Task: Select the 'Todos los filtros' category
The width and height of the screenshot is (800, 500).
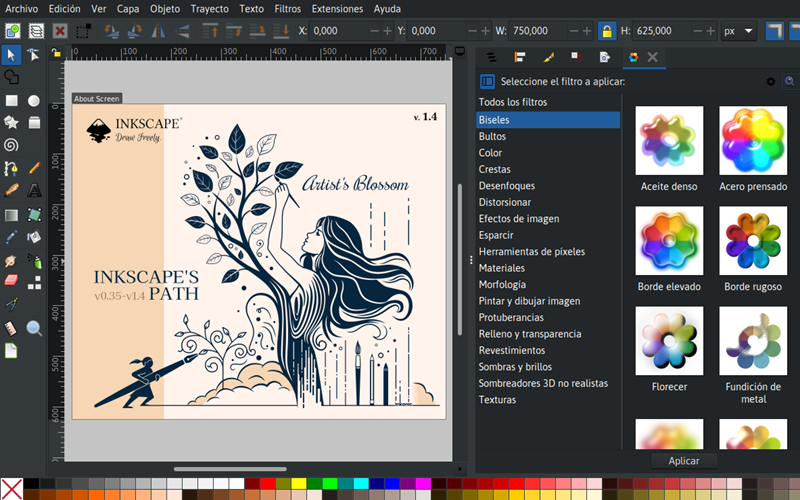Action: tap(548, 102)
